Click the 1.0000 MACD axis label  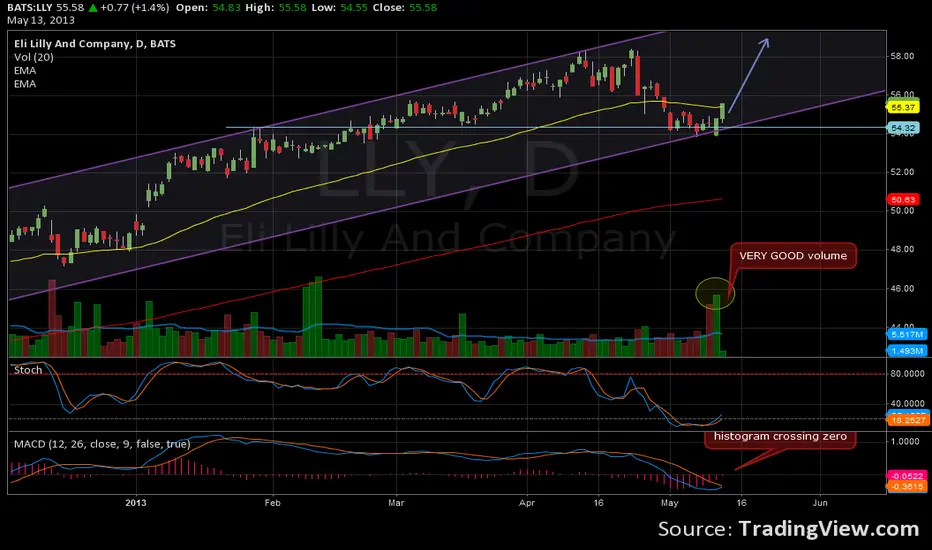(905, 441)
